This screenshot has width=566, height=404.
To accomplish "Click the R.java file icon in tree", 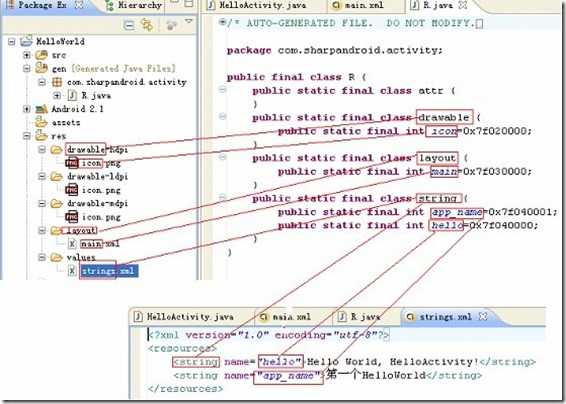I will click(72, 95).
